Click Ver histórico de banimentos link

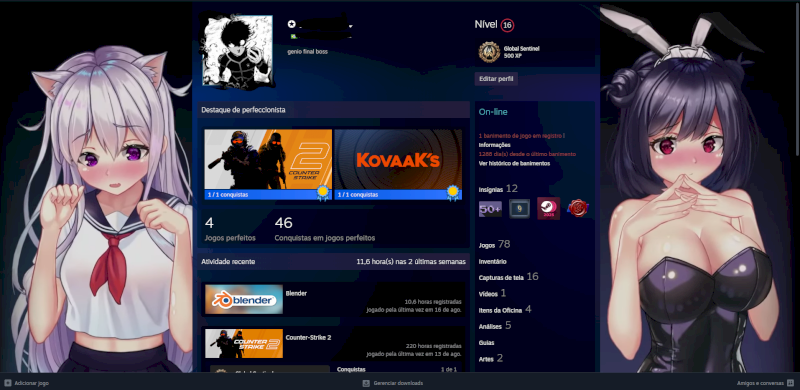(x=514, y=163)
